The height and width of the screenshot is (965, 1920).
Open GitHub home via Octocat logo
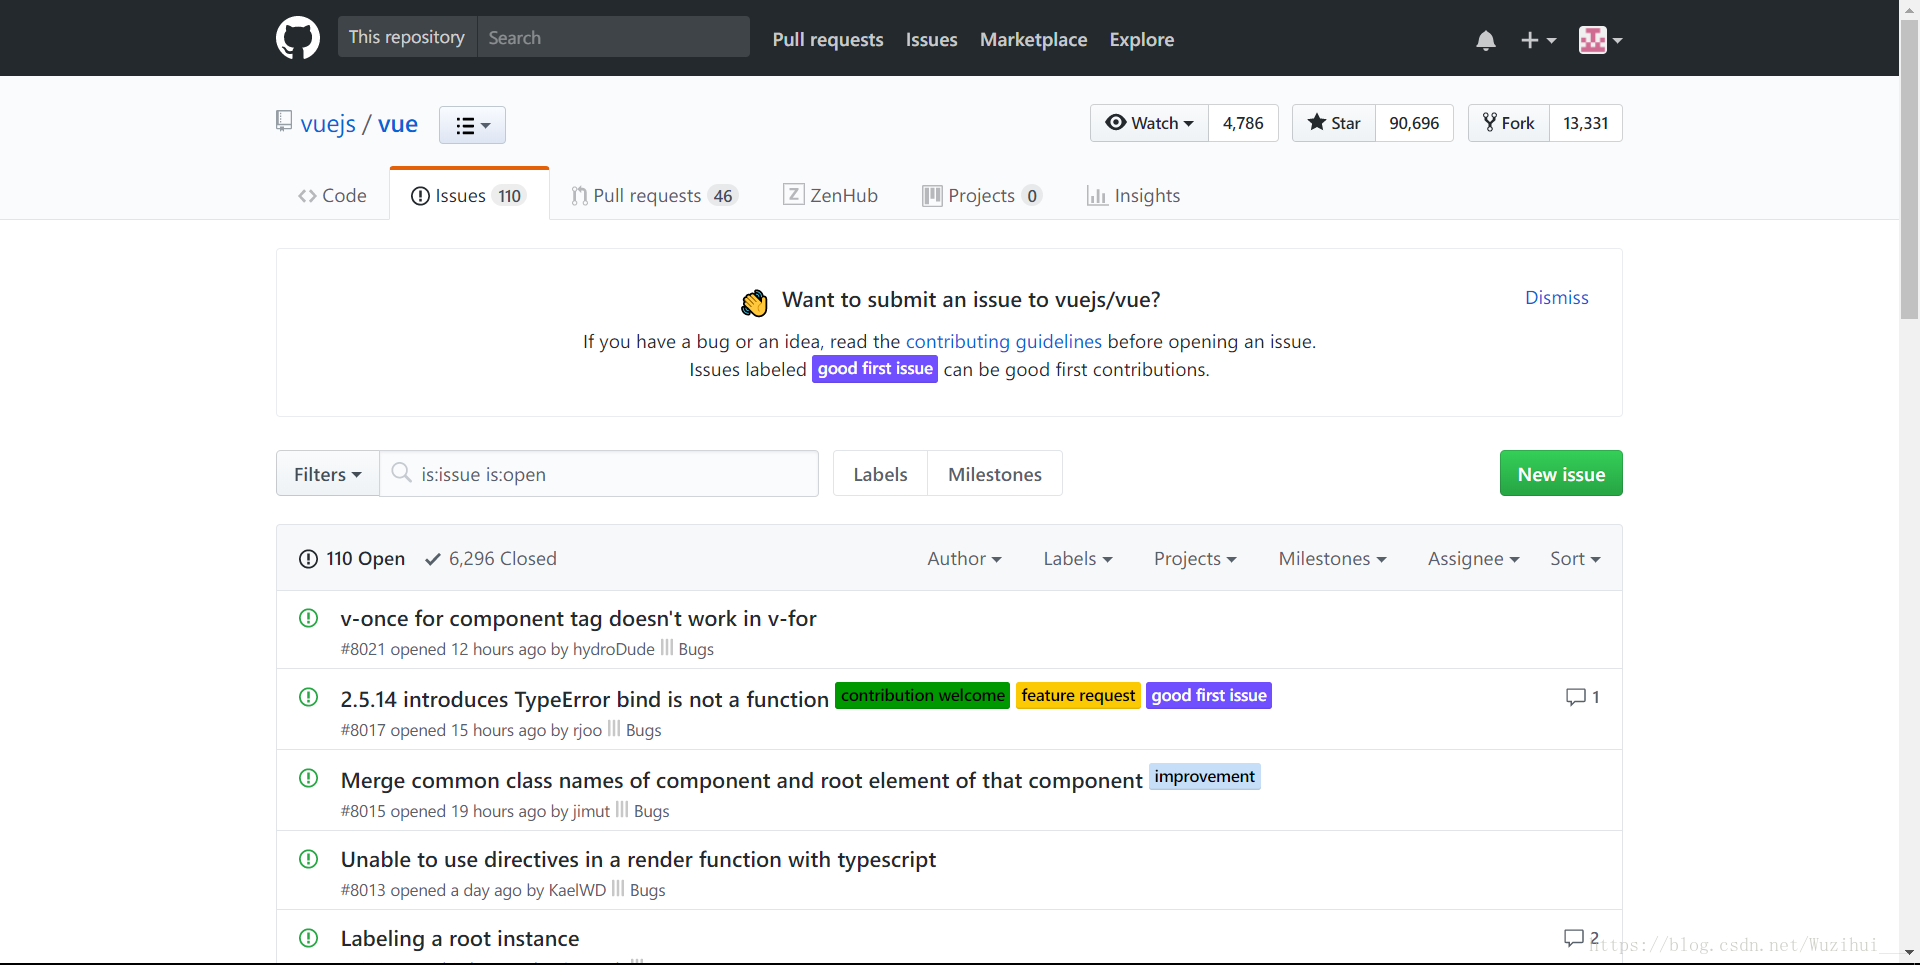(x=297, y=38)
